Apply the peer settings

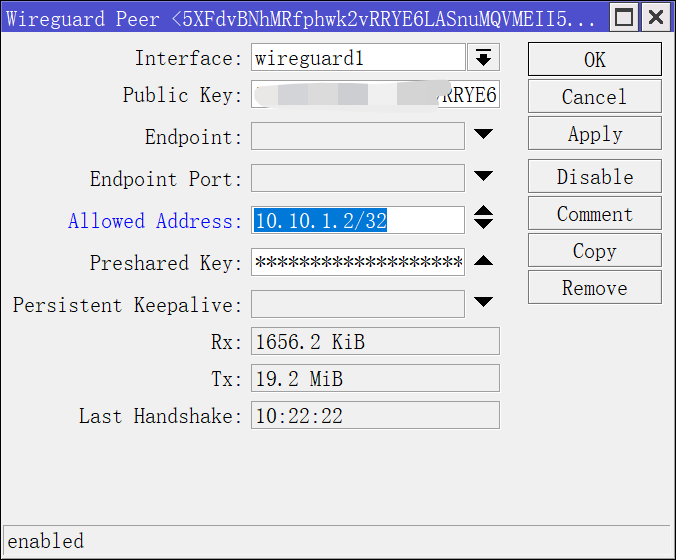pos(594,134)
